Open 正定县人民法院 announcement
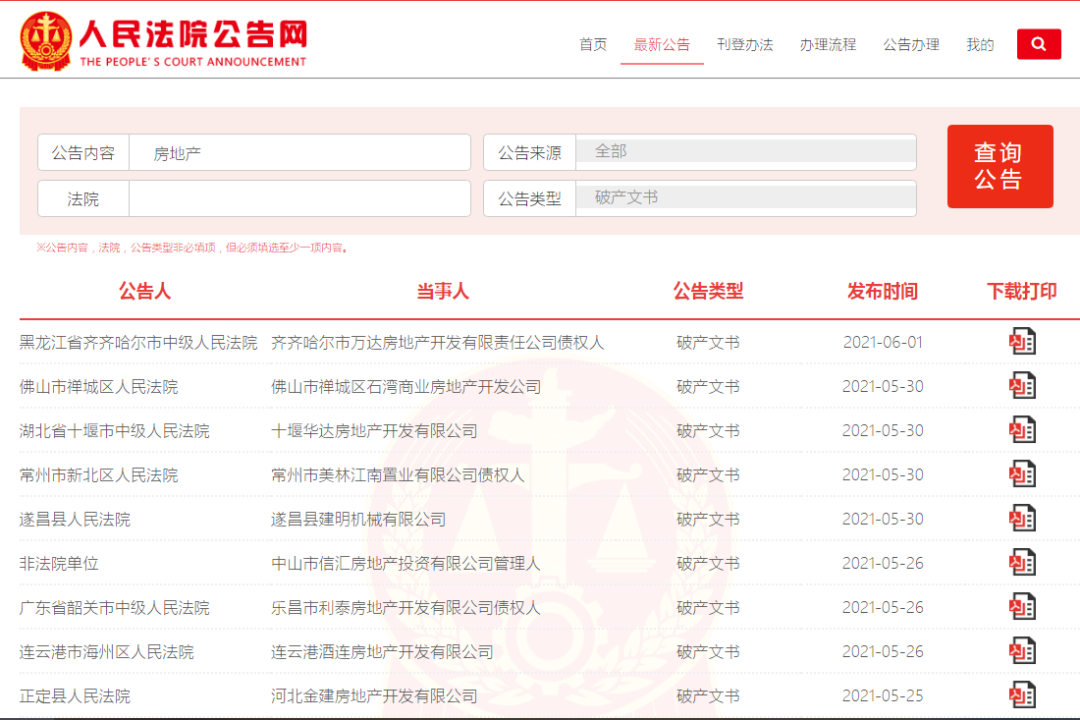Viewport: 1080px width, 720px height. (75, 696)
